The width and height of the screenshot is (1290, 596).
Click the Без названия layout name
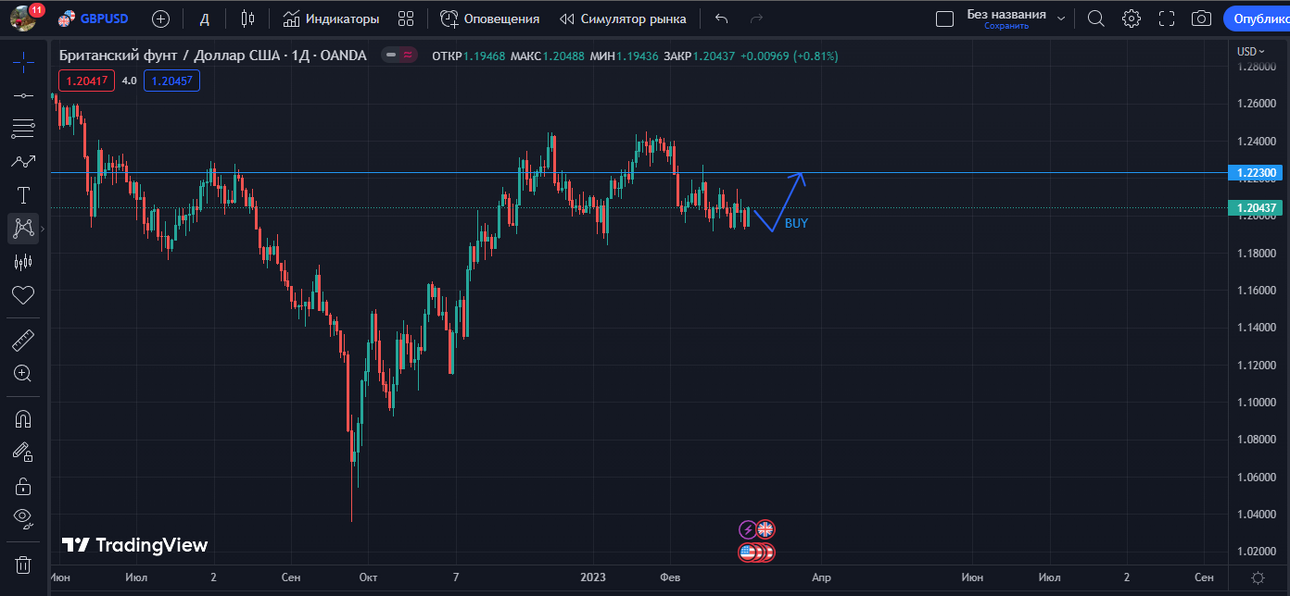pyautogui.click(x=1006, y=14)
